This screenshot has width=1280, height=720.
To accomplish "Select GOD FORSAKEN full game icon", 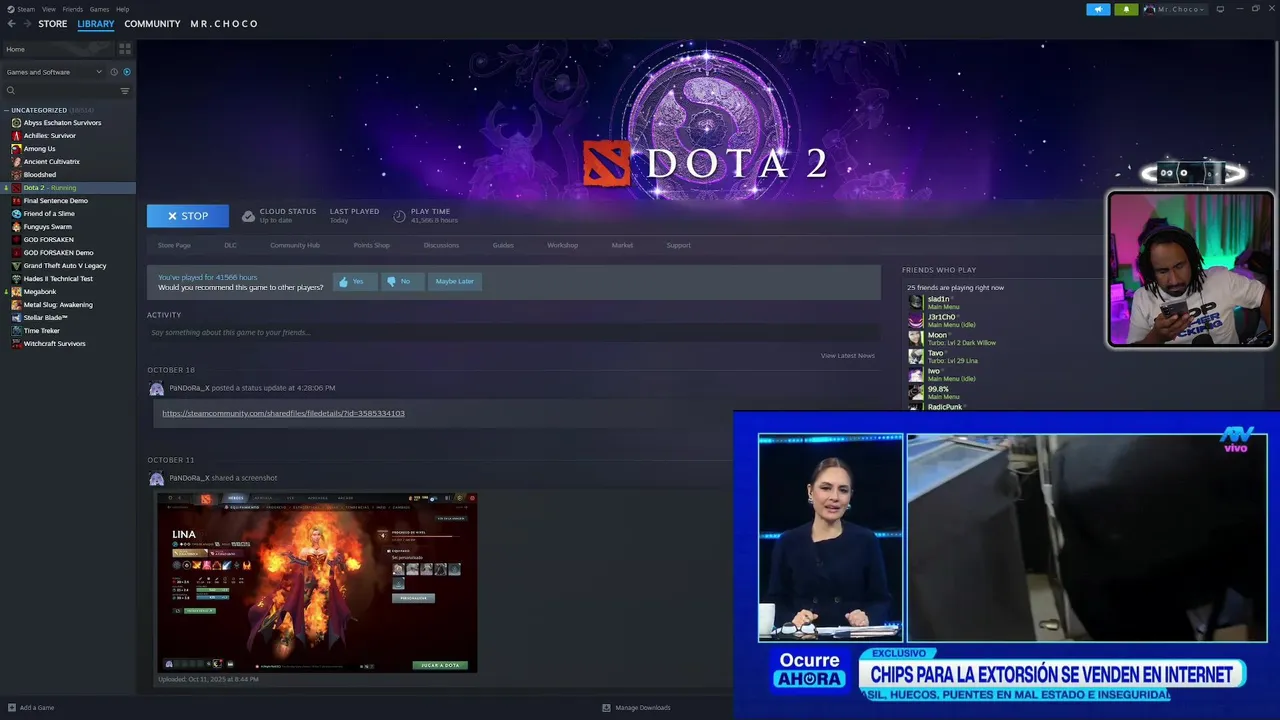I will 16,240.
